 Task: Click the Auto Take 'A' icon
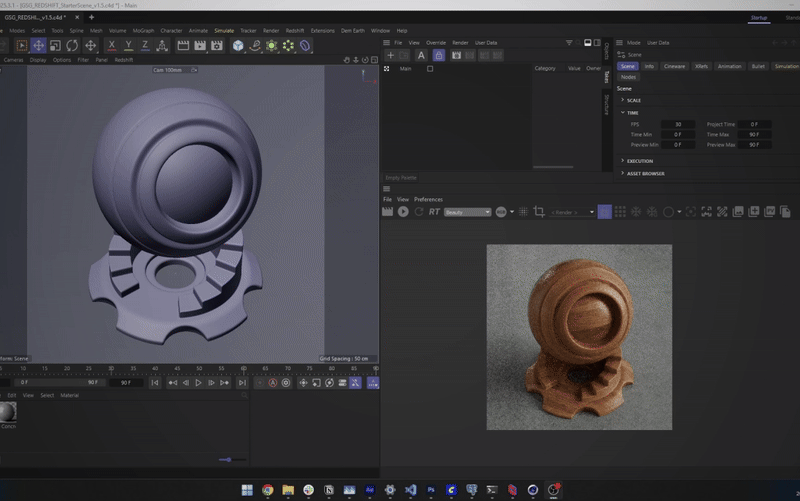coord(421,55)
